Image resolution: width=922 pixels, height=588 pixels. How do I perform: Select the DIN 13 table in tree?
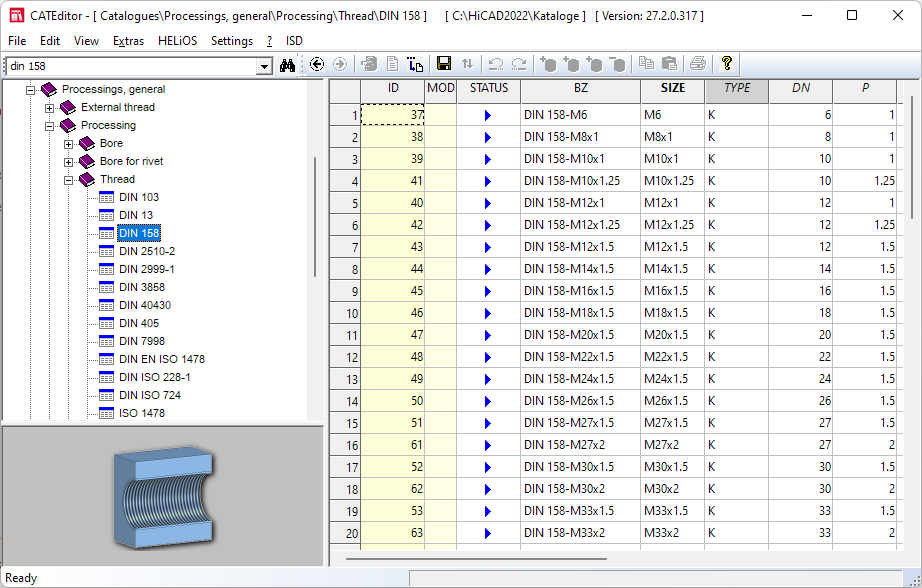coord(136,215)
